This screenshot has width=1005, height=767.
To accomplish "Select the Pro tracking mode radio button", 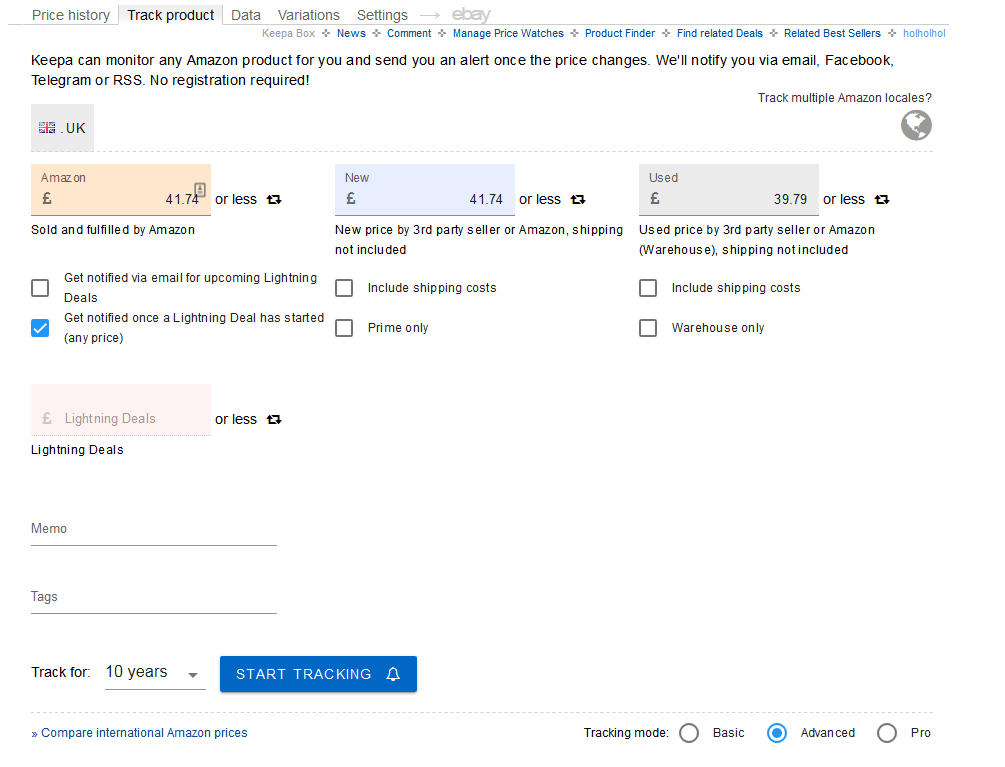I will [887, 733].
